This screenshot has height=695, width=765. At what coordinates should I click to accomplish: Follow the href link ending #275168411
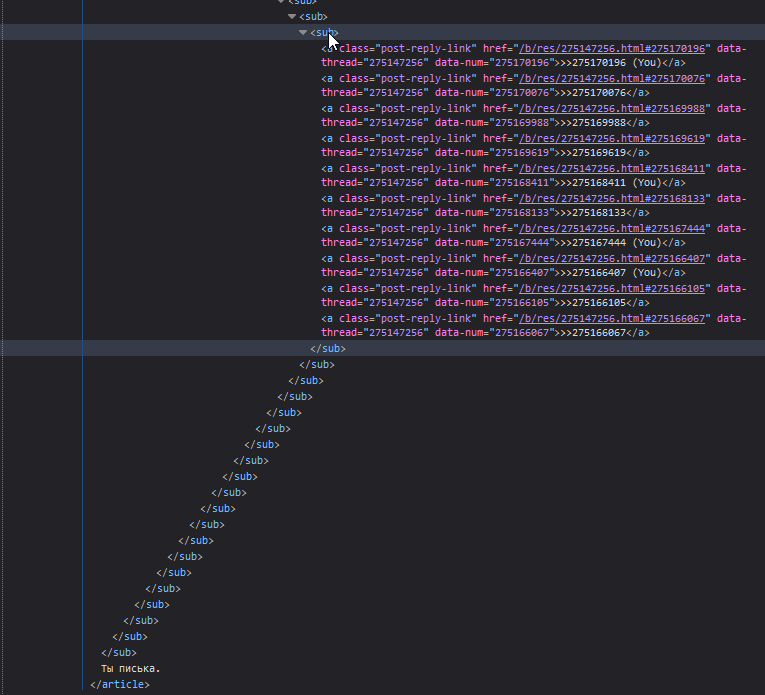[612, 169]
